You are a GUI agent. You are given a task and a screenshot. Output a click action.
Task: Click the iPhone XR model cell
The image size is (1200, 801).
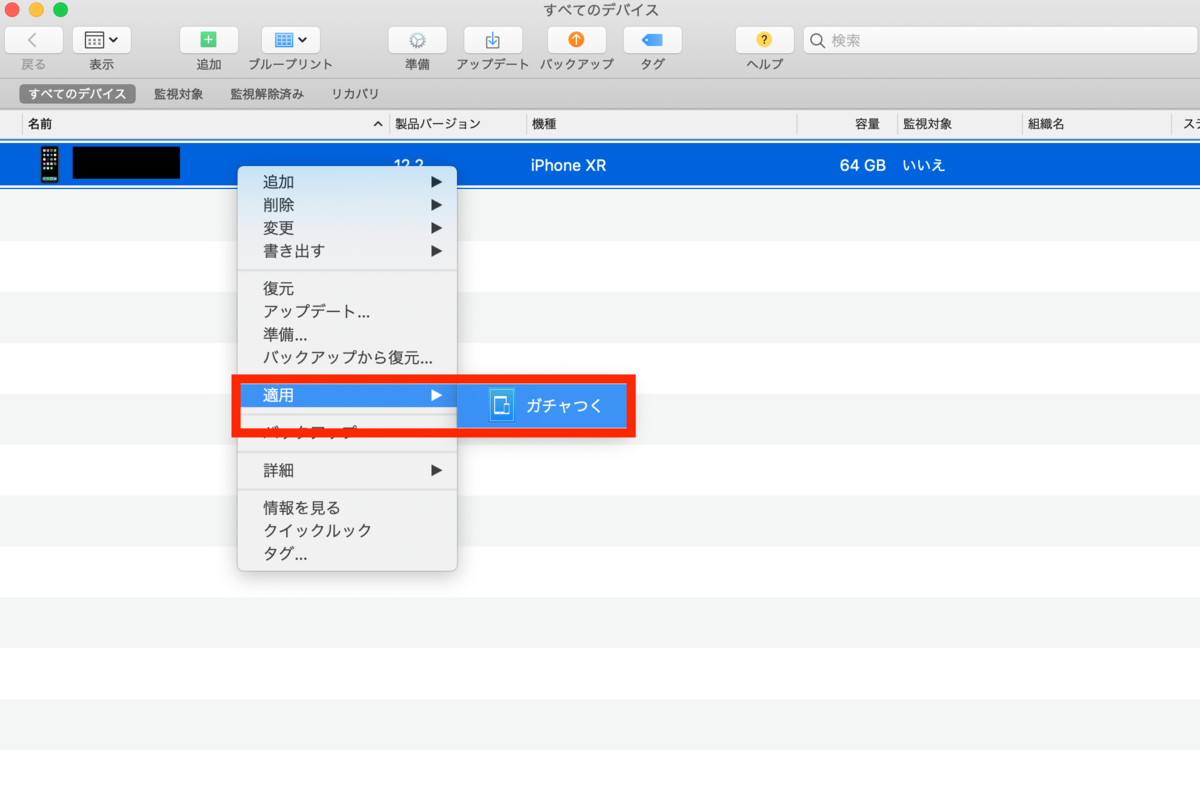pyautogui.click(x=568, y=165)
